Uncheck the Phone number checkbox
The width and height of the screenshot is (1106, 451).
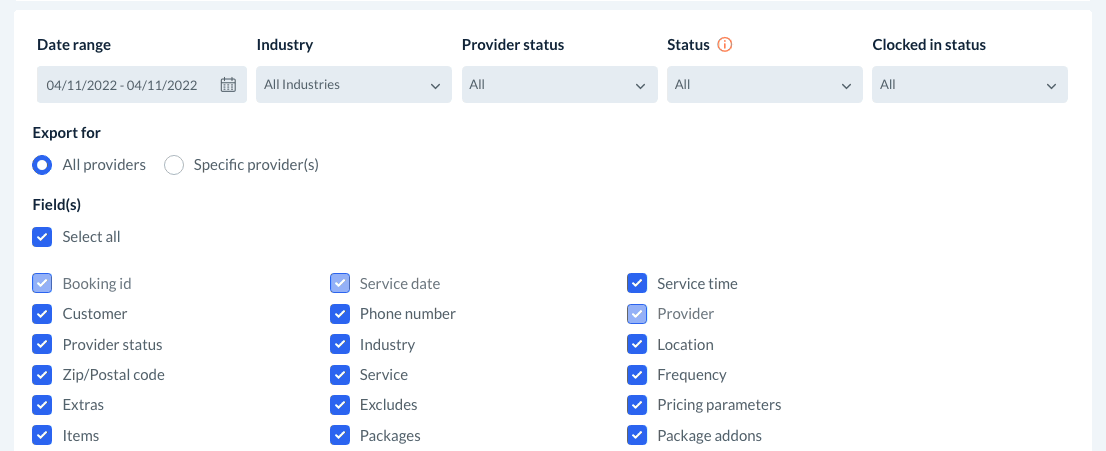(340, 314)
